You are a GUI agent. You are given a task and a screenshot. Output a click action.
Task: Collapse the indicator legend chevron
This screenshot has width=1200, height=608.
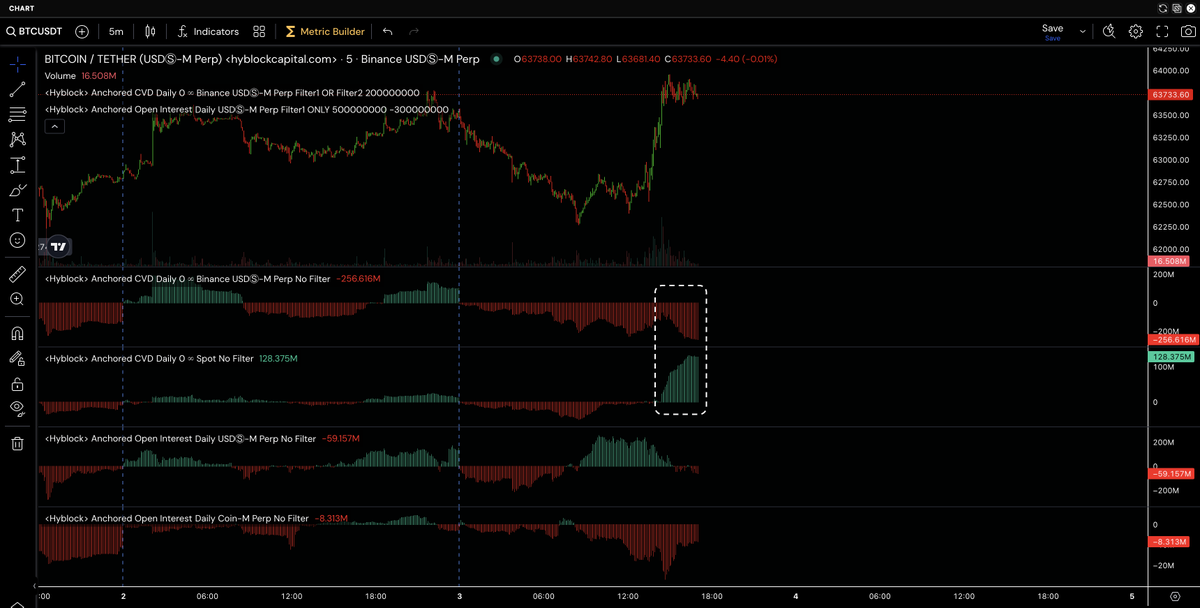pos(54,126)
